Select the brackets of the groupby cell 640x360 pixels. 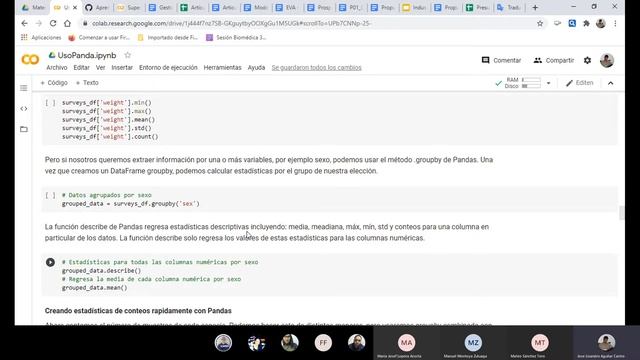51,195
